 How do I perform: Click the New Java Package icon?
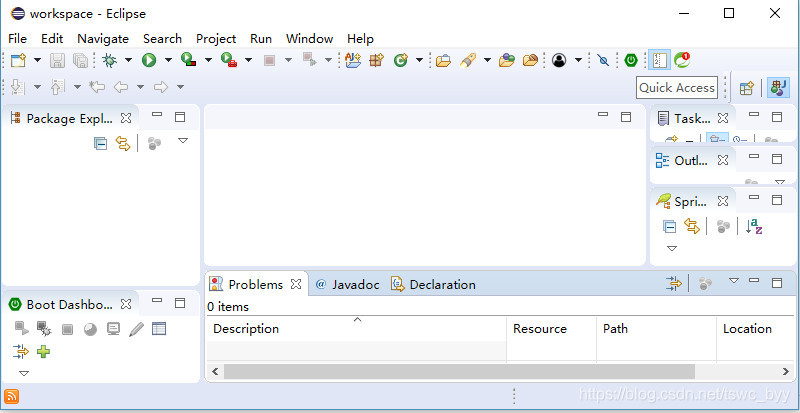click(377, 60)
